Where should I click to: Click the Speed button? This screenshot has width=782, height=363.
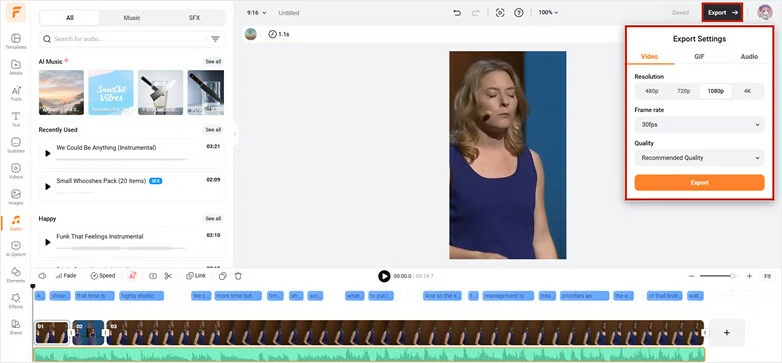(x=103, y=276)
